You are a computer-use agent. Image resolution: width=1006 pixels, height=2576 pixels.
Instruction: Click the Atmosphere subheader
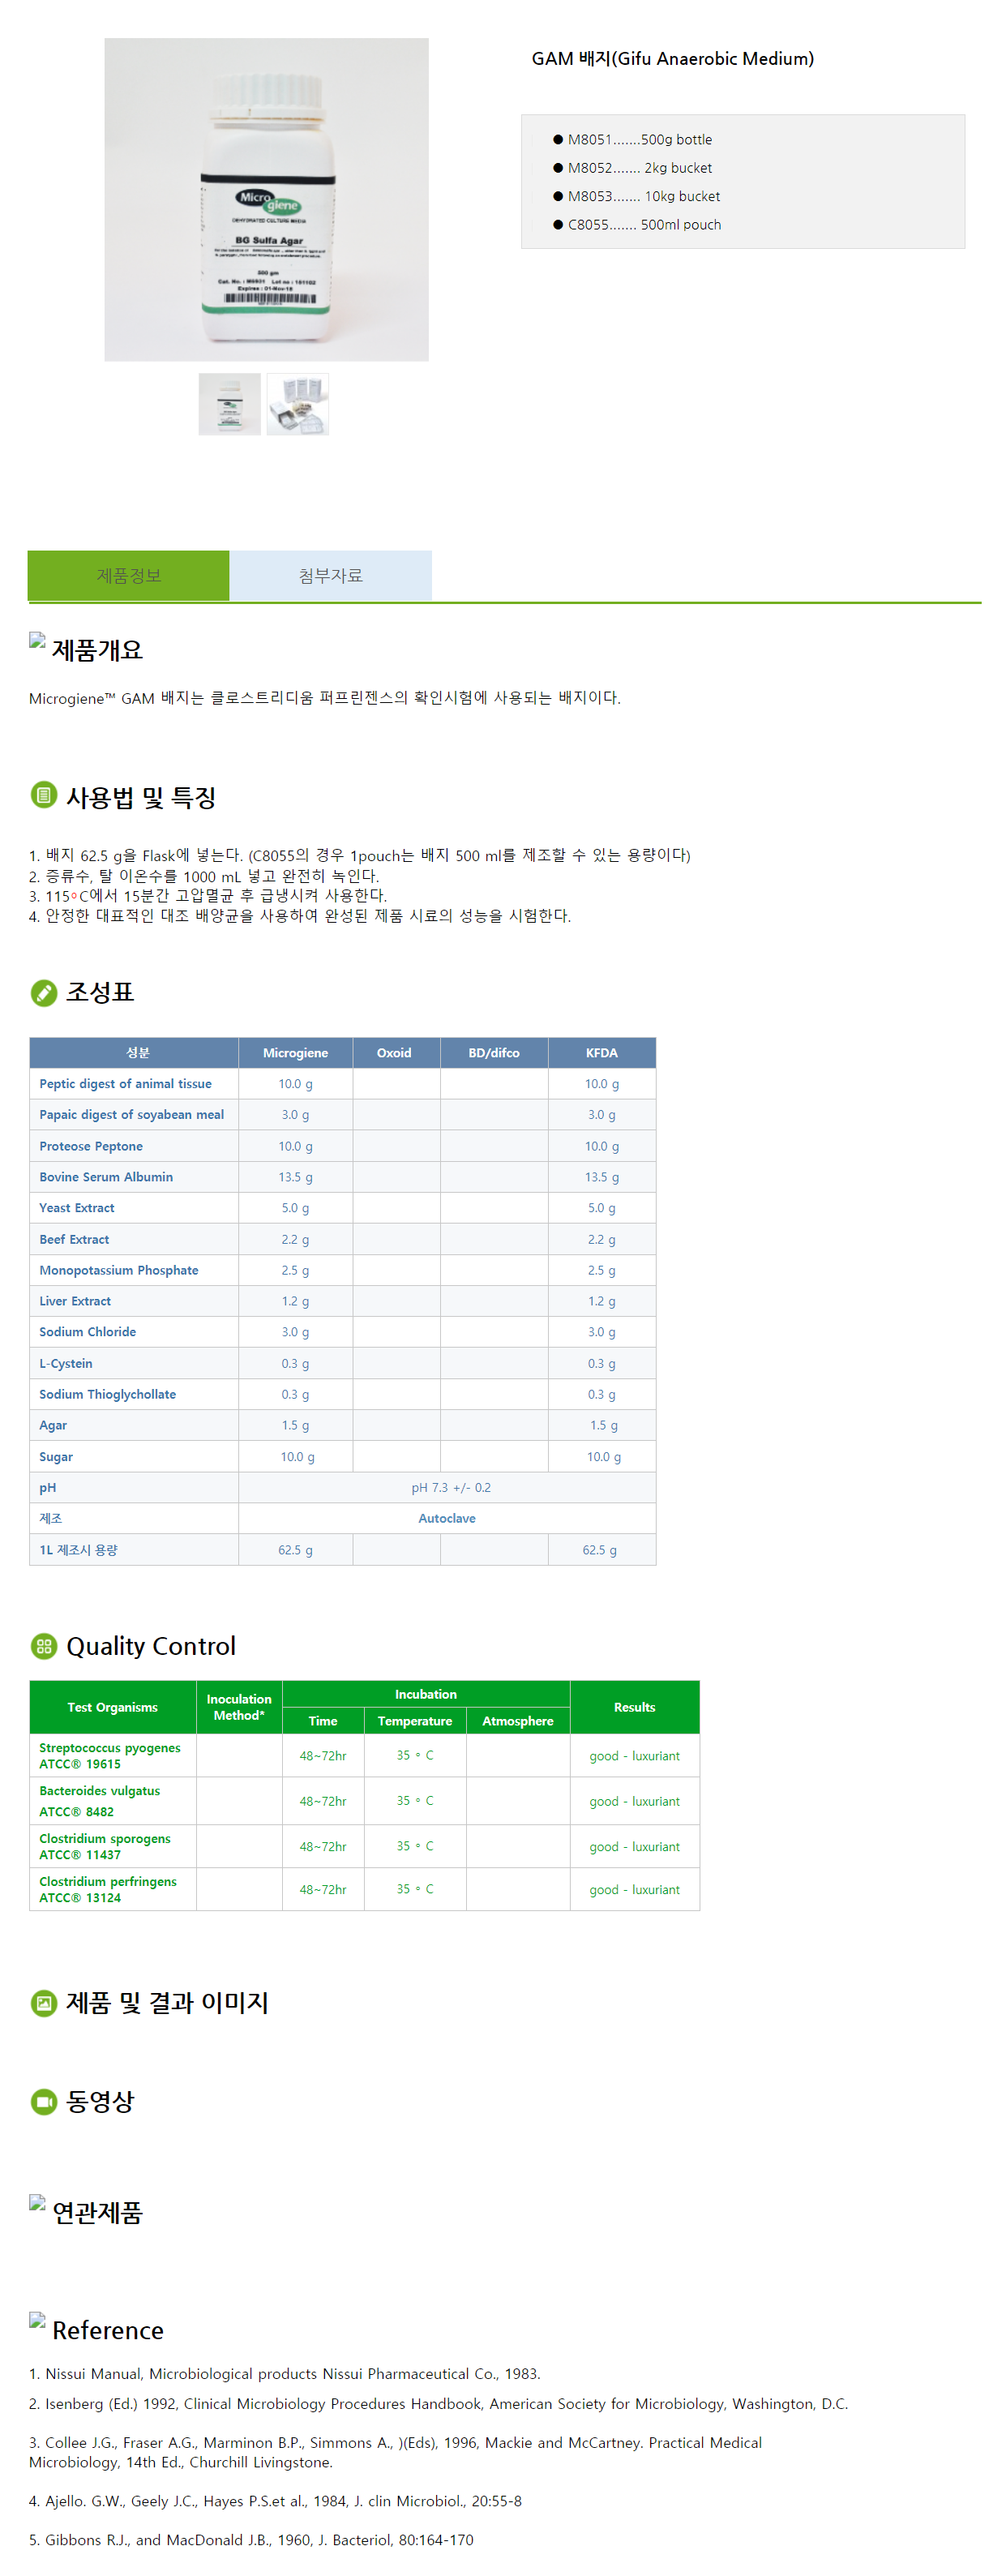(x=518, y=1721)
